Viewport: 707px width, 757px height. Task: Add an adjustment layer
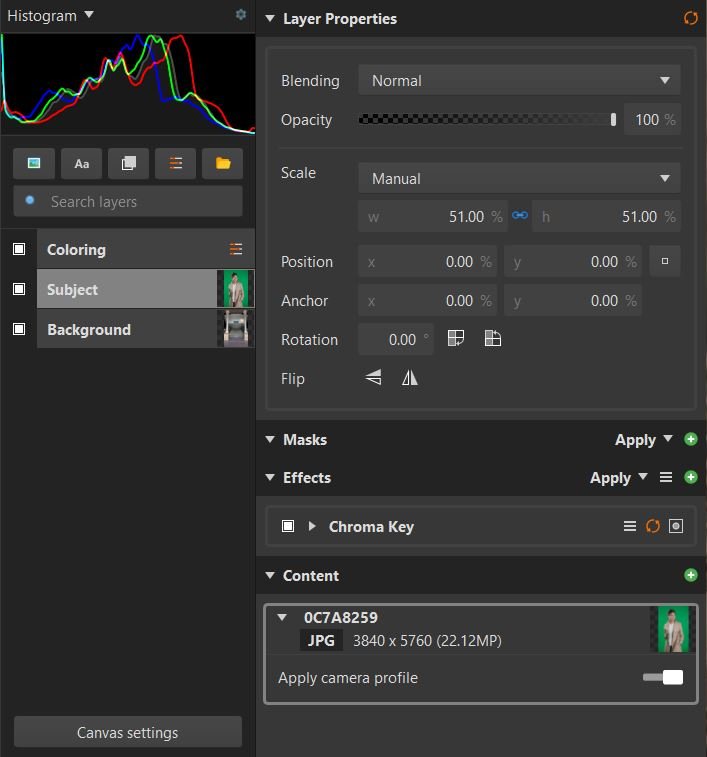click(175, 163)
